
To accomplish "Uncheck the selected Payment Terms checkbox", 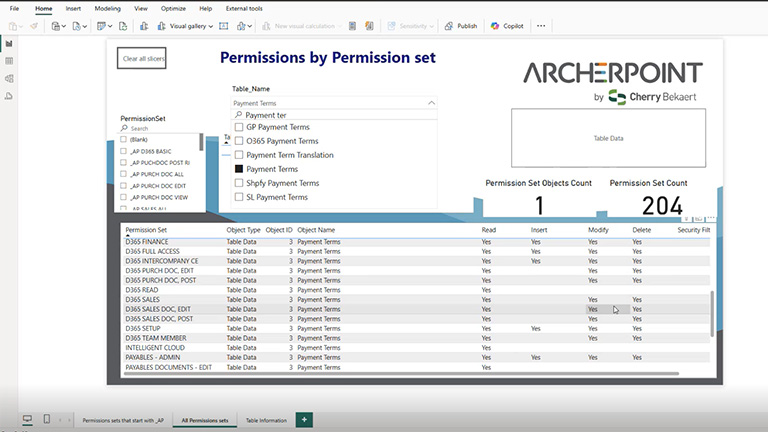I will [239, 169].
